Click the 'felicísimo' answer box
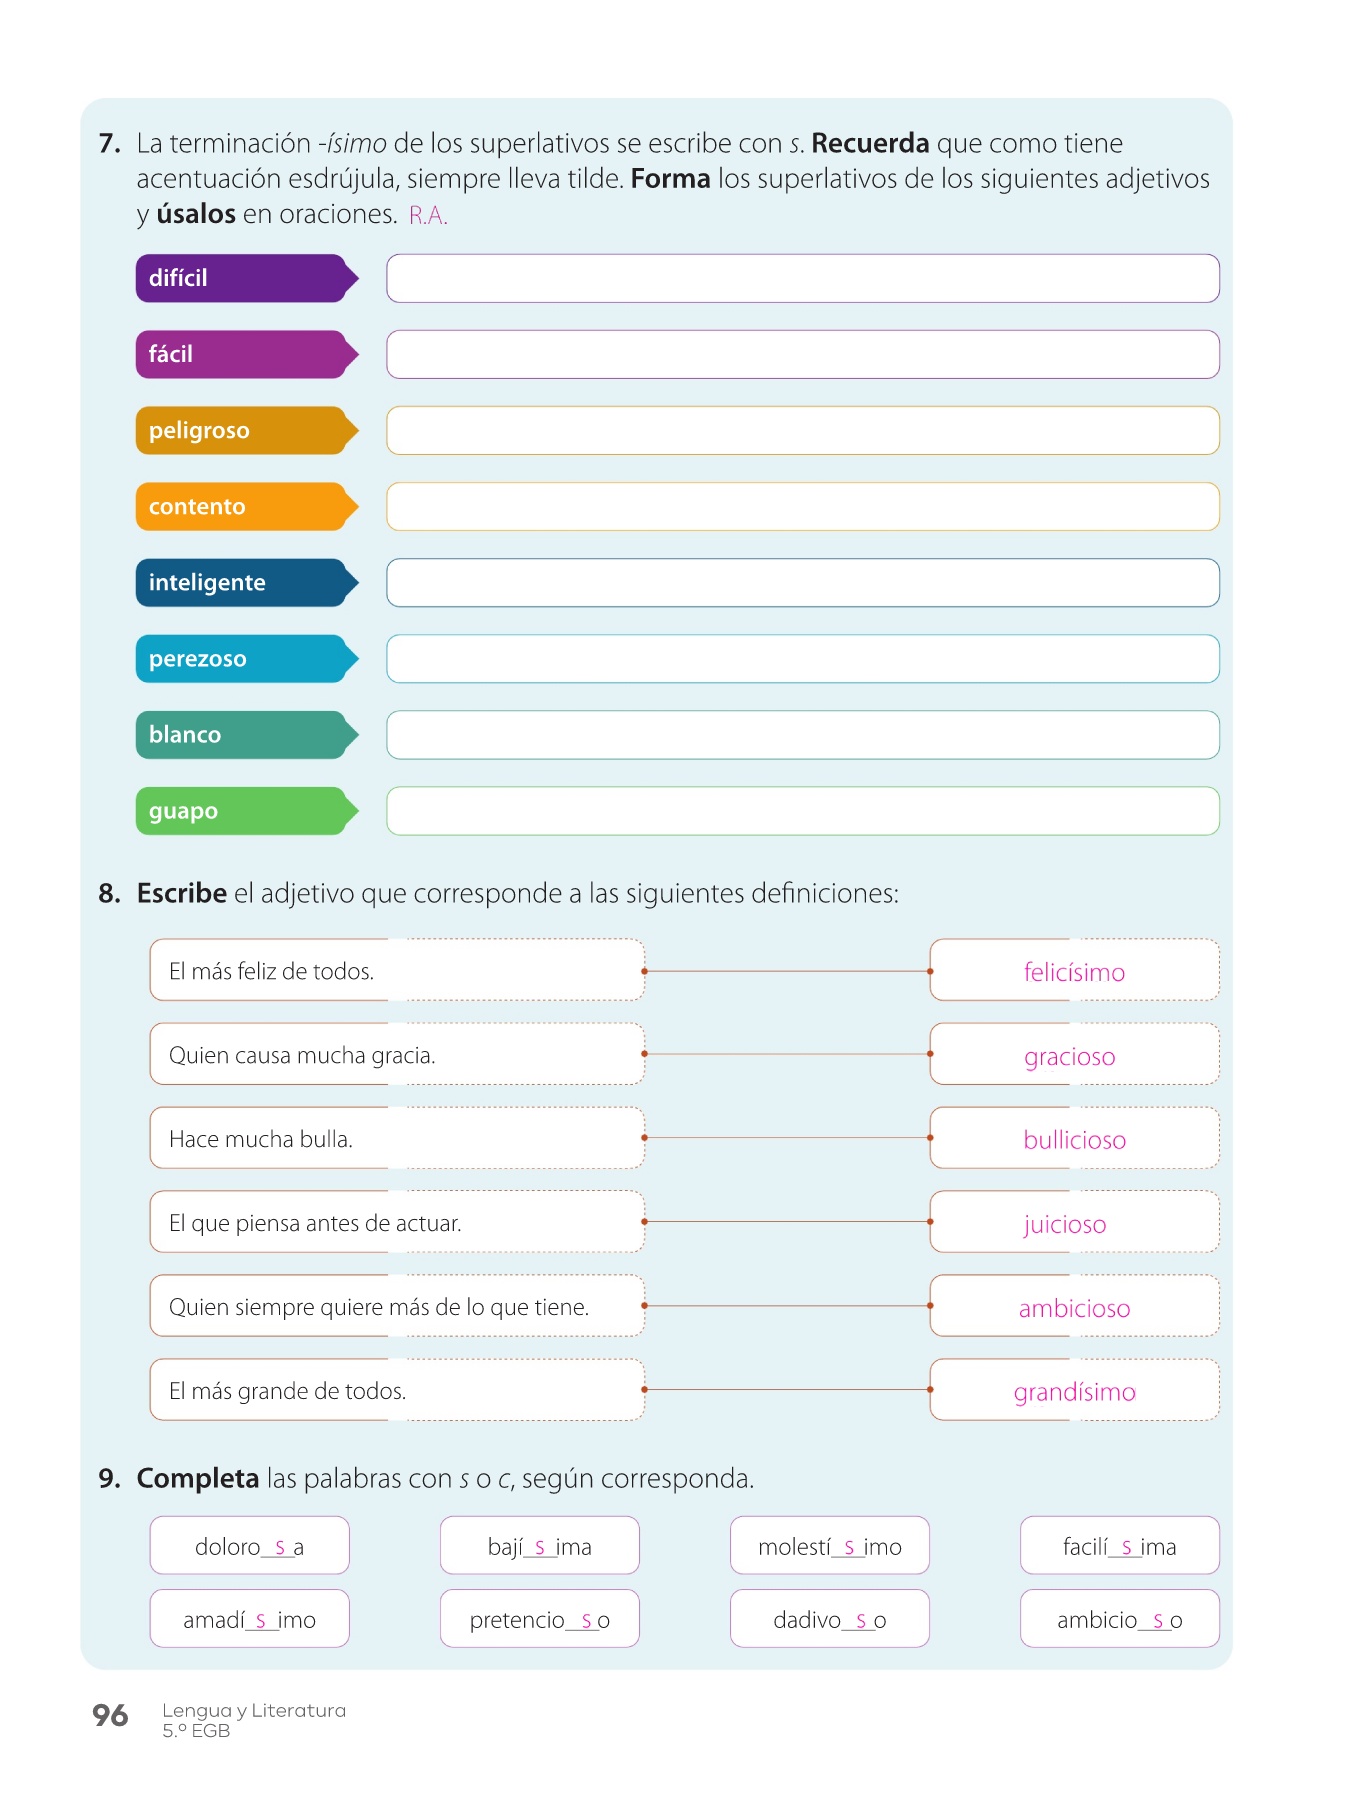The width and height of the screenshot is (1350, 1800). (x=1074, y=971)
